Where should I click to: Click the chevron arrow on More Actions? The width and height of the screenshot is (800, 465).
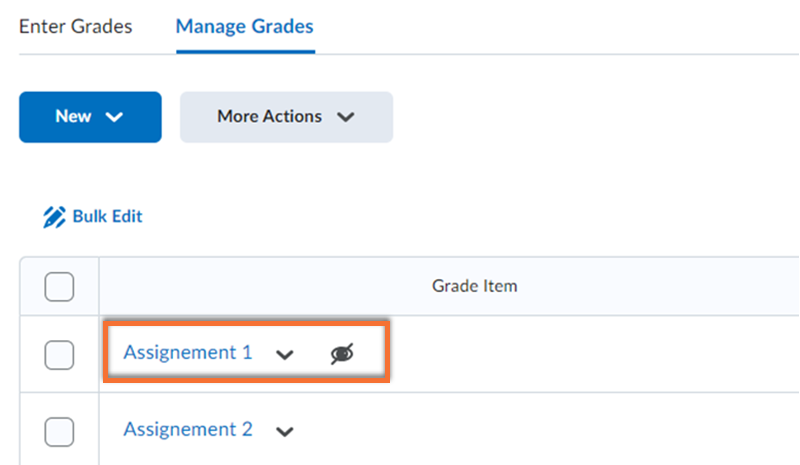[346, 117]
